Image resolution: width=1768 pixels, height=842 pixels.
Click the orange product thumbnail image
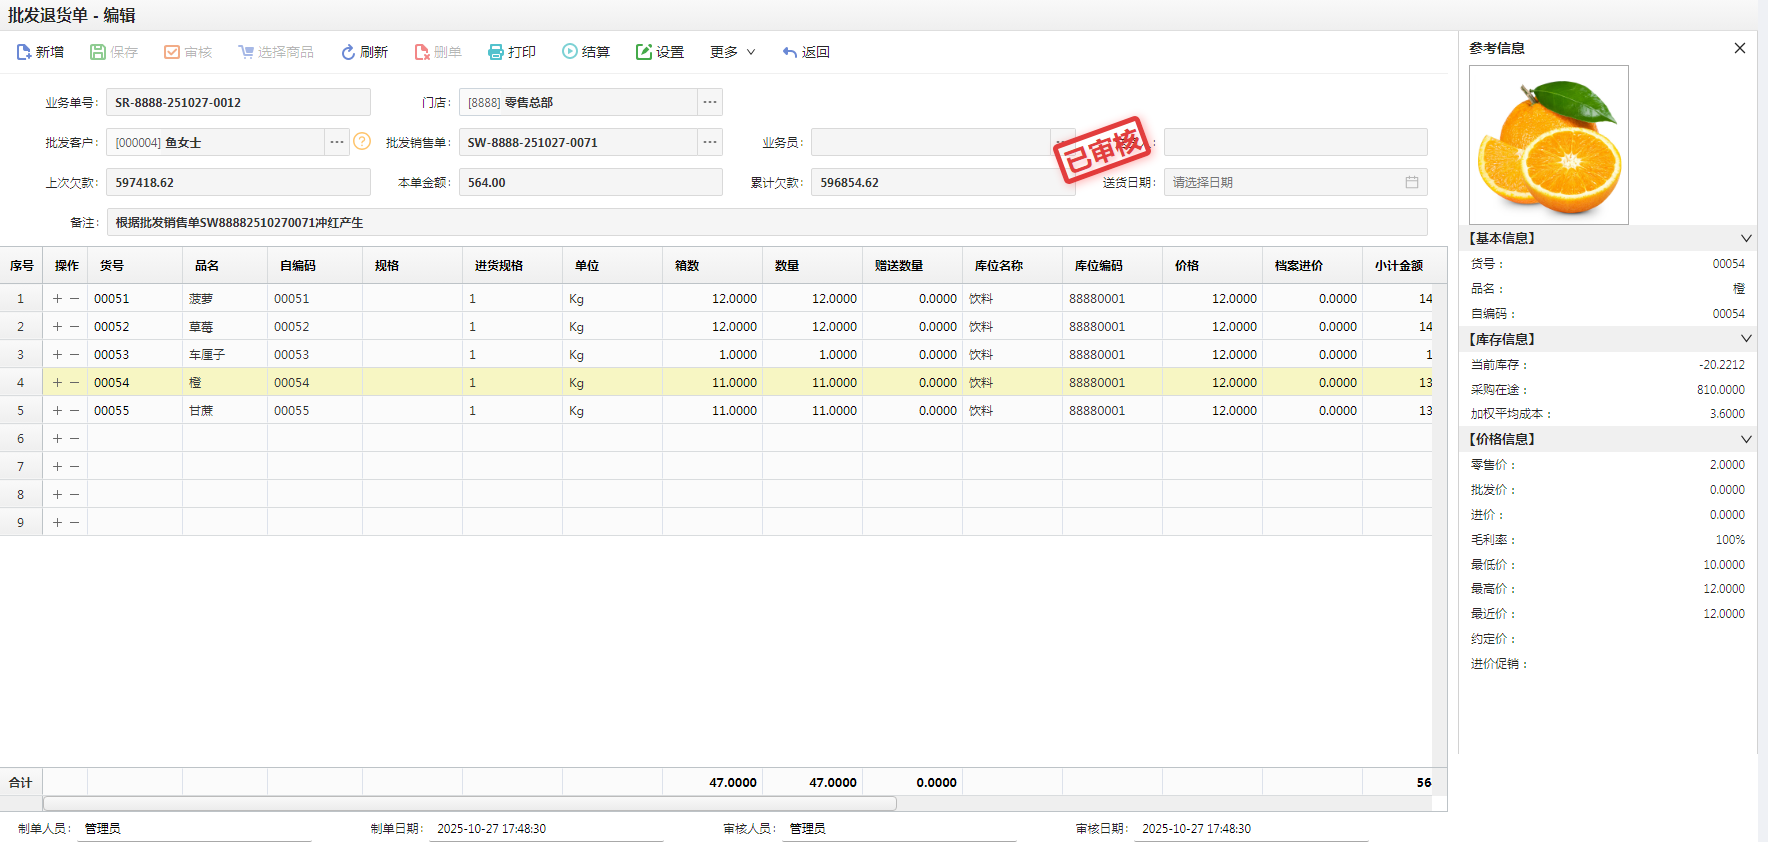[1548, 145]
